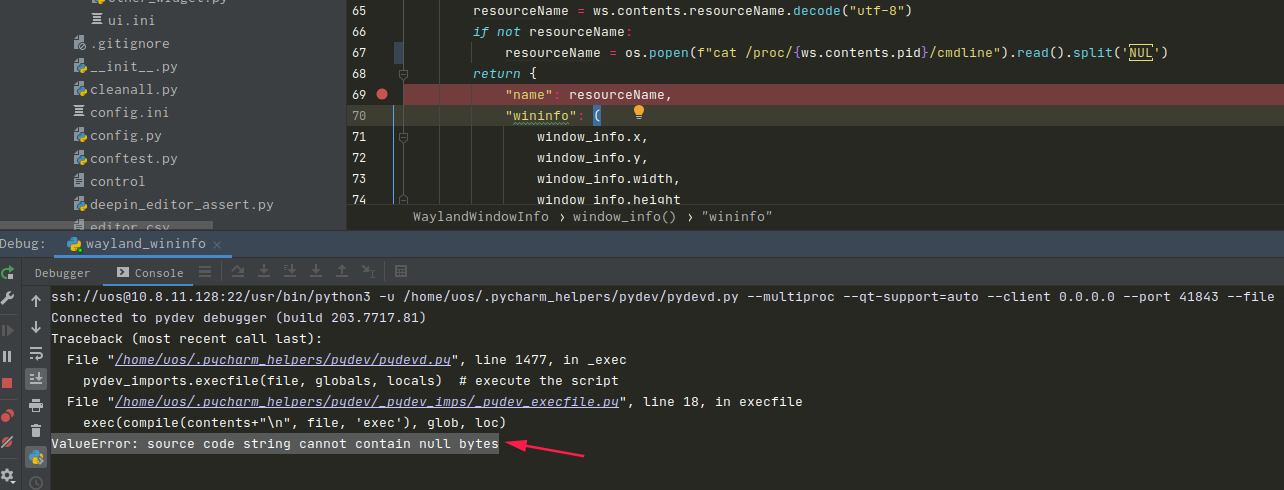Click the Rerun debug icon

tap(8, 273)
